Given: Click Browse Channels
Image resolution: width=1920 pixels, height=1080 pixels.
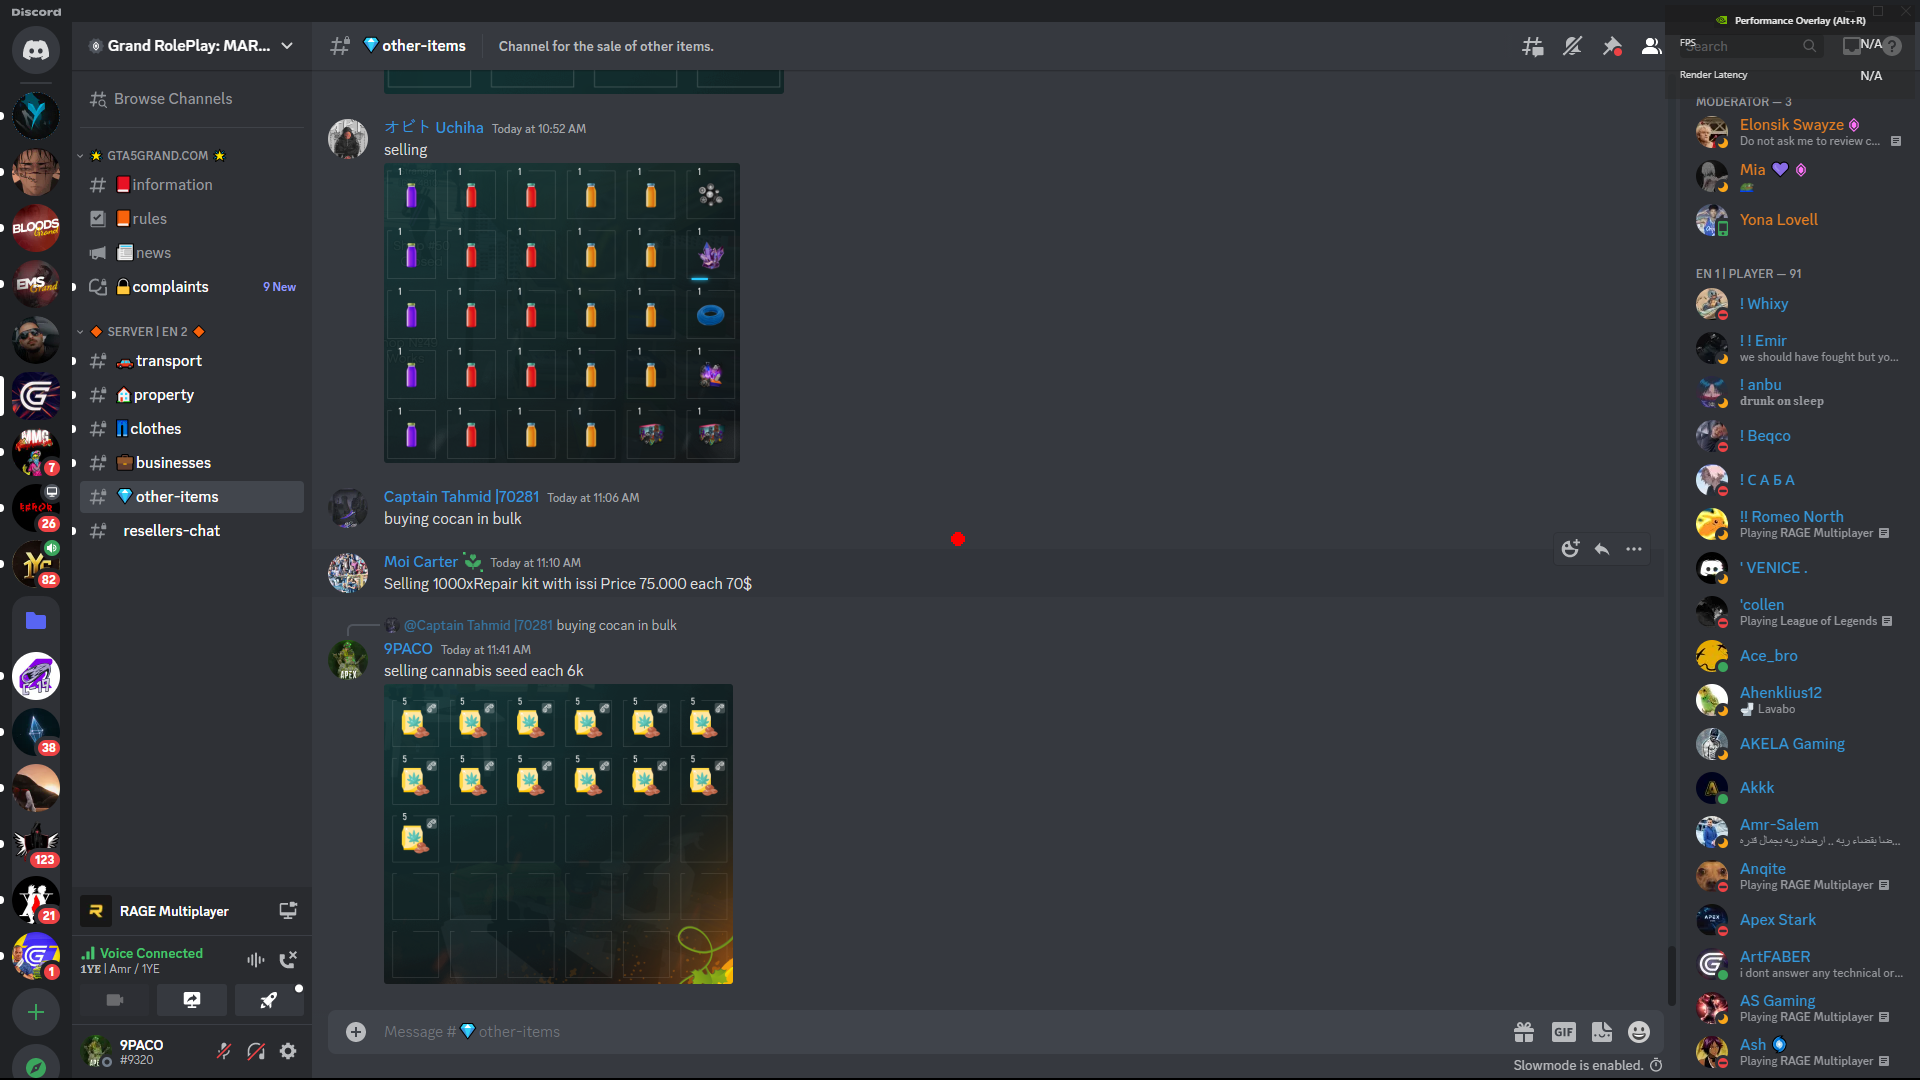Looking at the screenshot, I should pyautogui.click(x=172, y=99).
